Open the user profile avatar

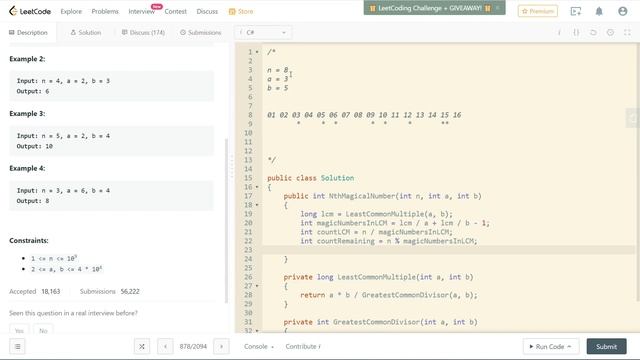pyautogui.click(x=622, y=11)
